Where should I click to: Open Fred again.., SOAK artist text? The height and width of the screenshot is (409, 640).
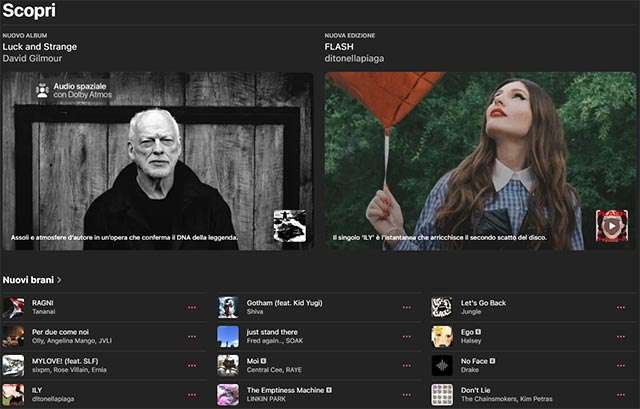point(275,341)
